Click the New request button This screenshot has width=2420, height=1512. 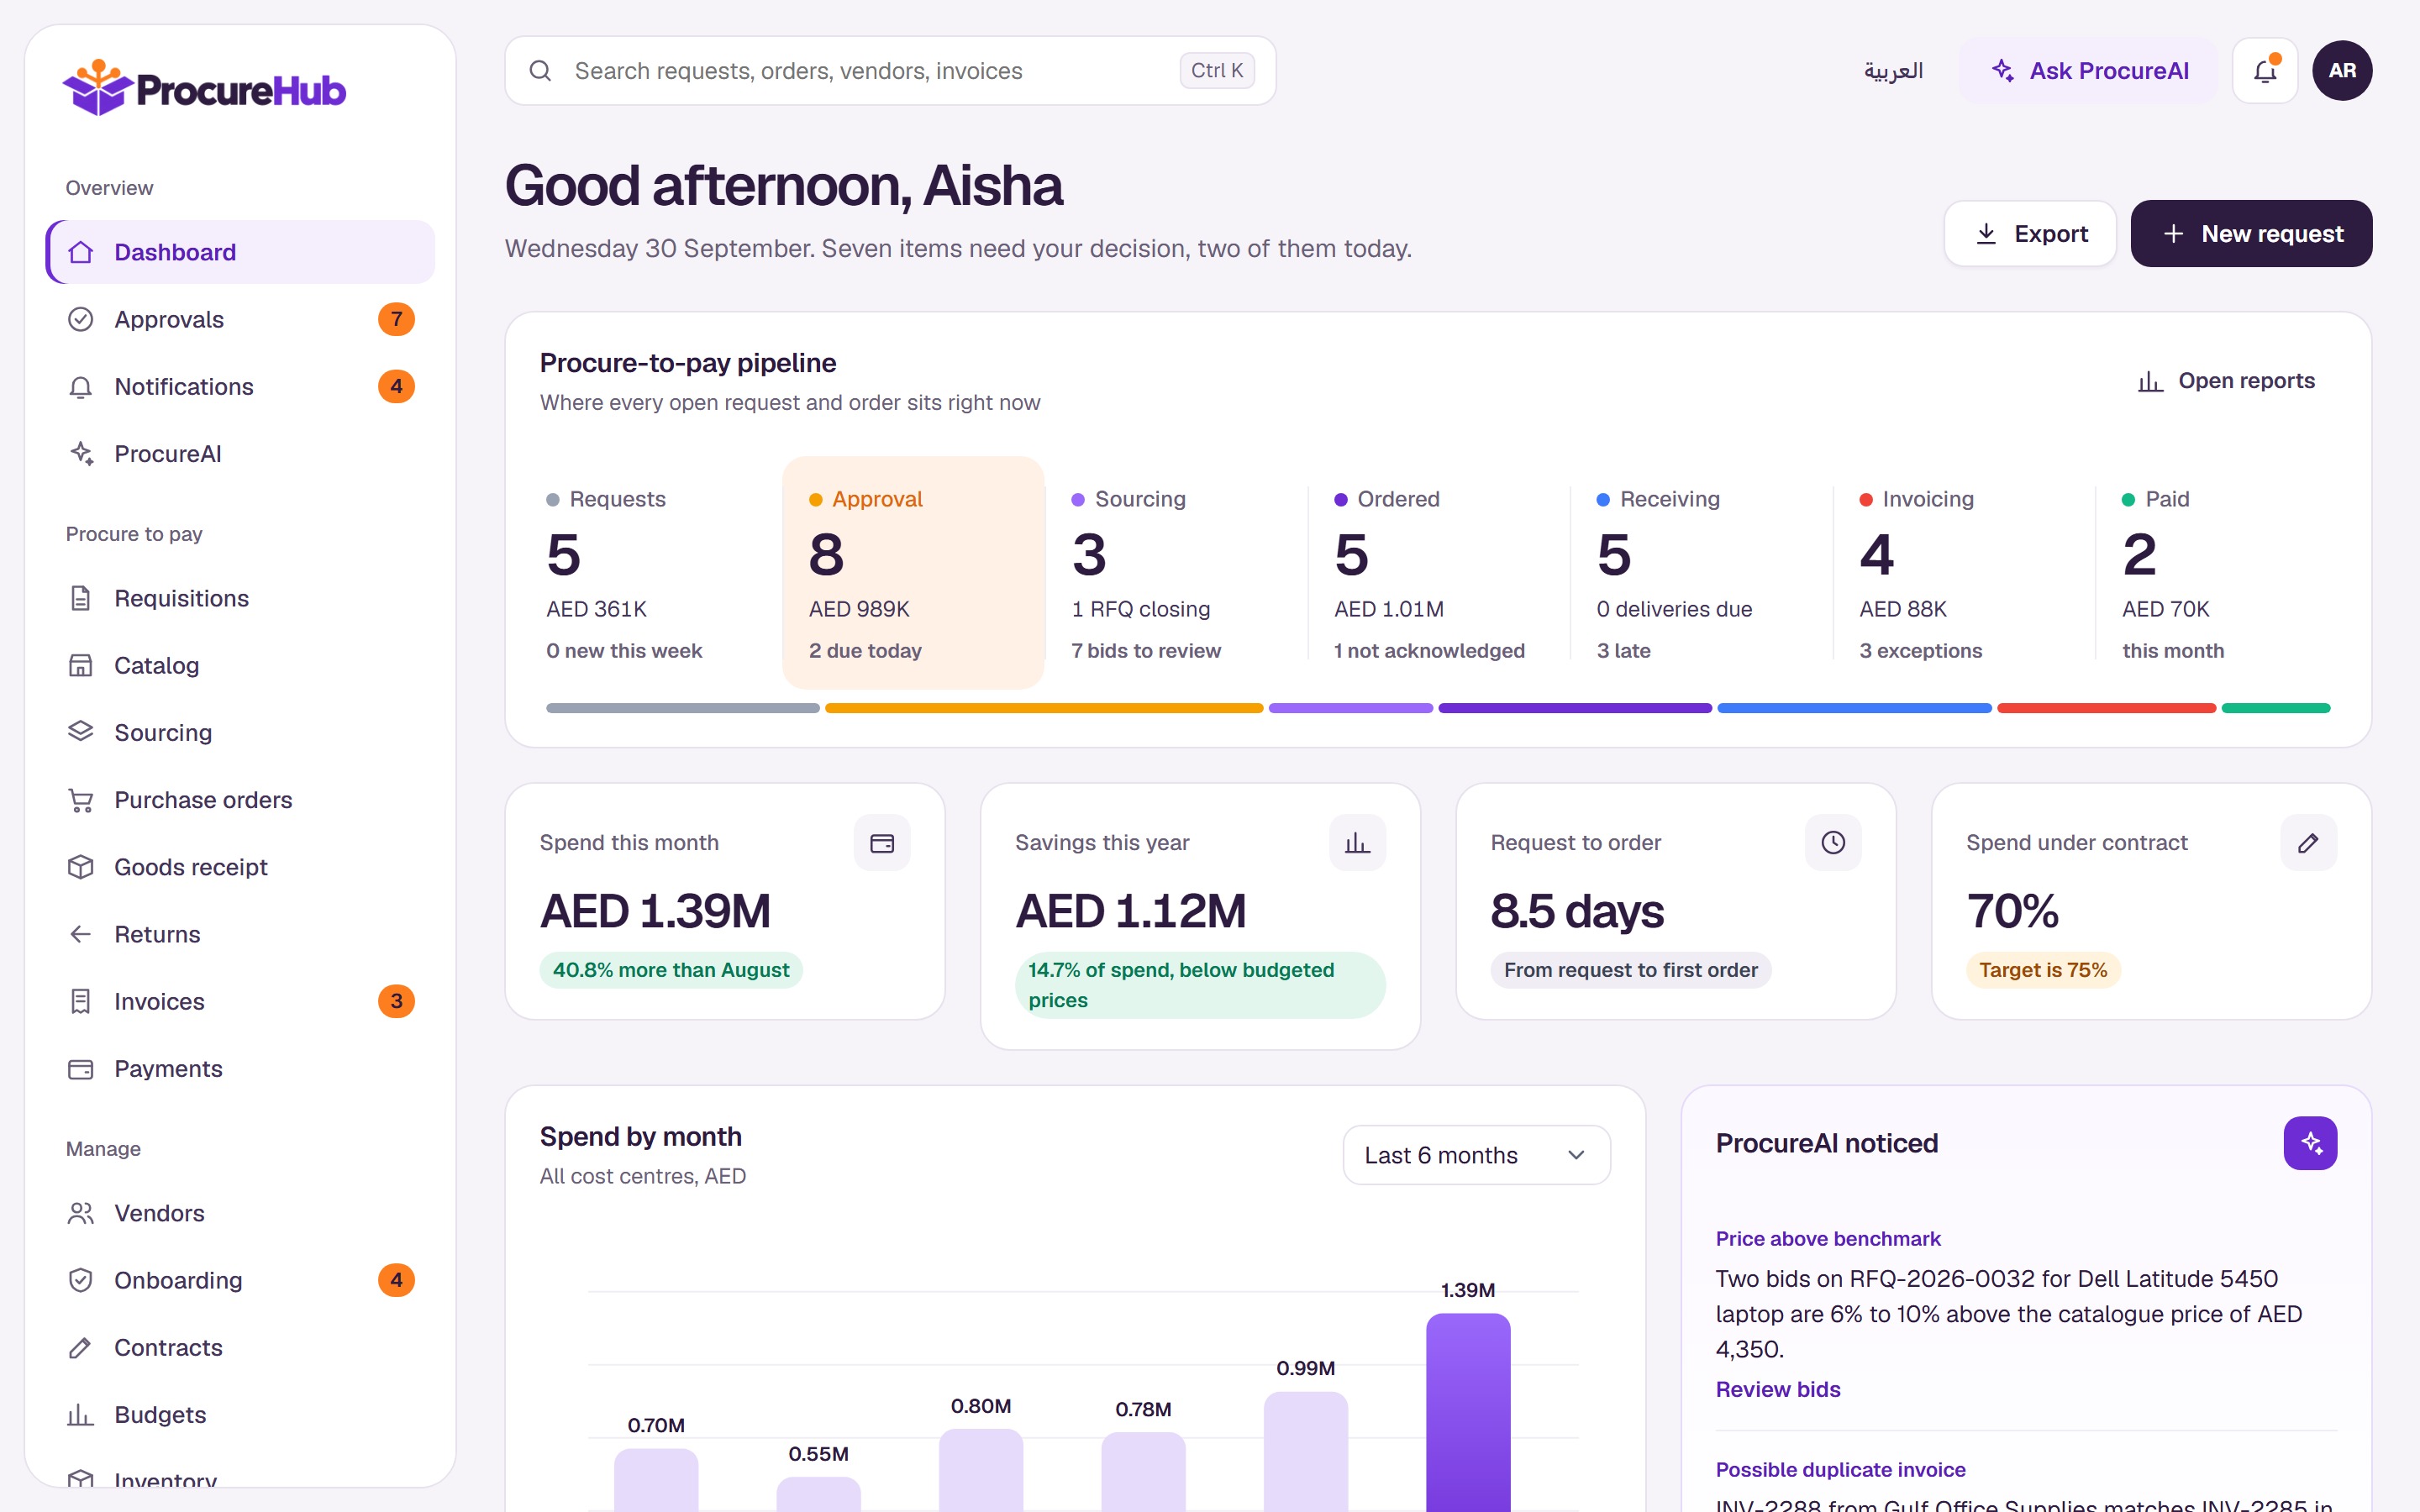pyautogui.click(x=2251, y=233)
